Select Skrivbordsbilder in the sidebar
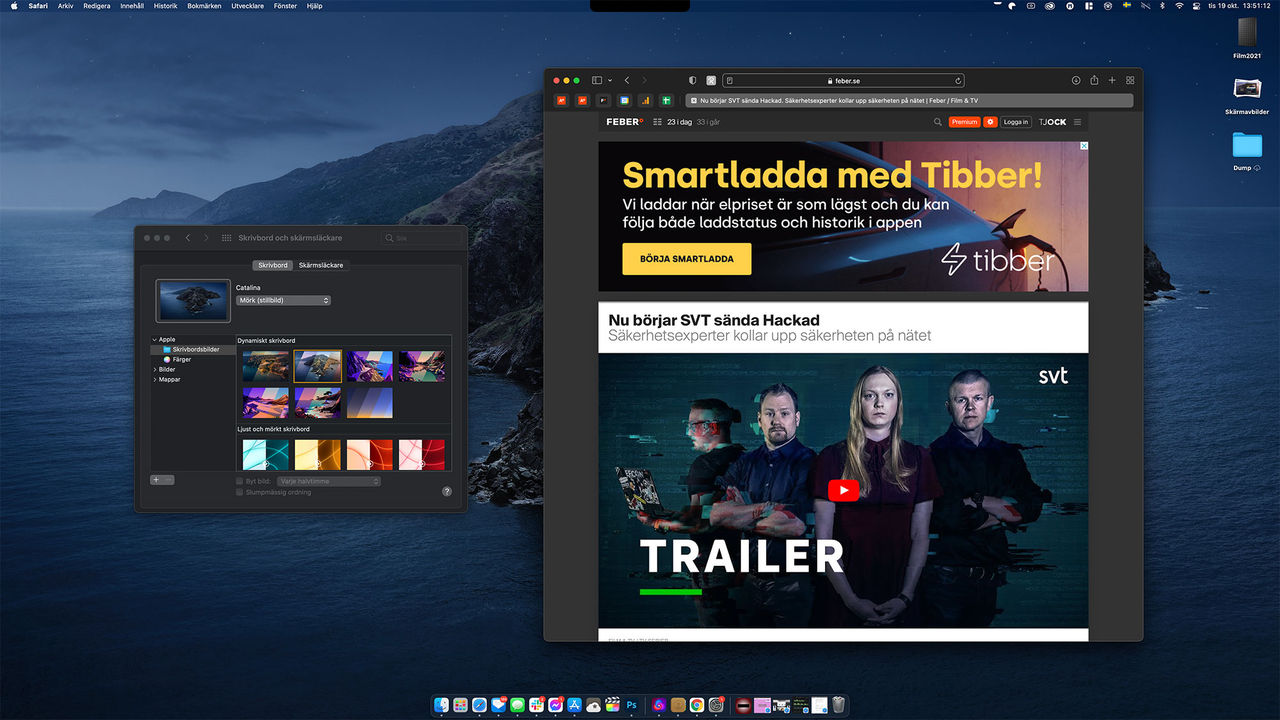 (195, 349)
